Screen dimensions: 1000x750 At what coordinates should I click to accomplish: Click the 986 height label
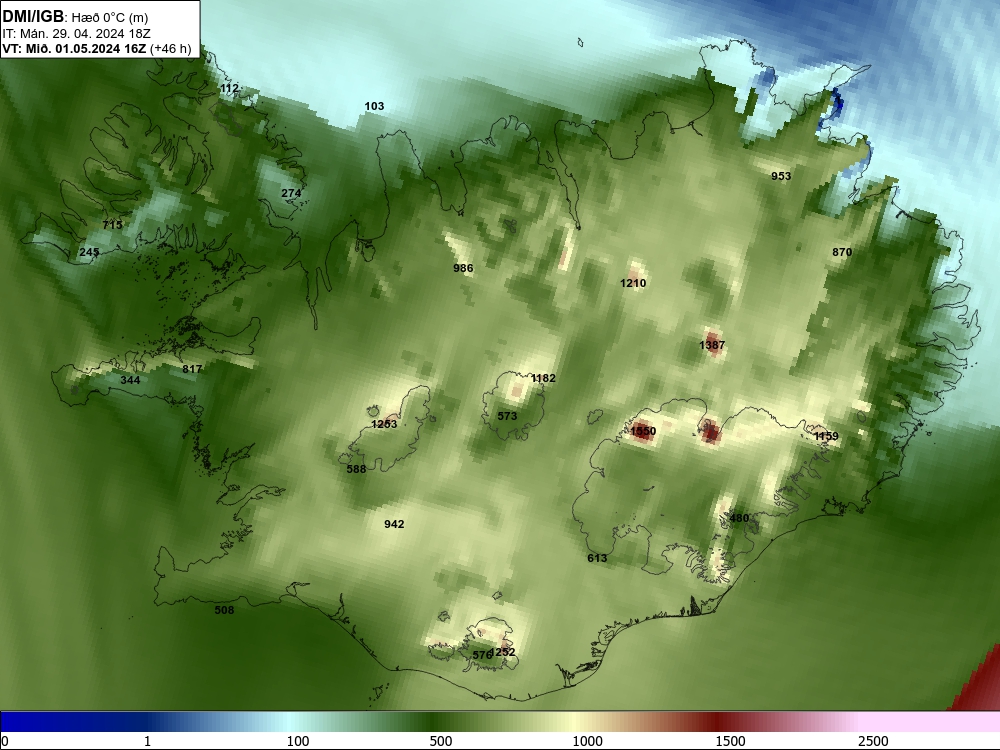click(463, 268)
